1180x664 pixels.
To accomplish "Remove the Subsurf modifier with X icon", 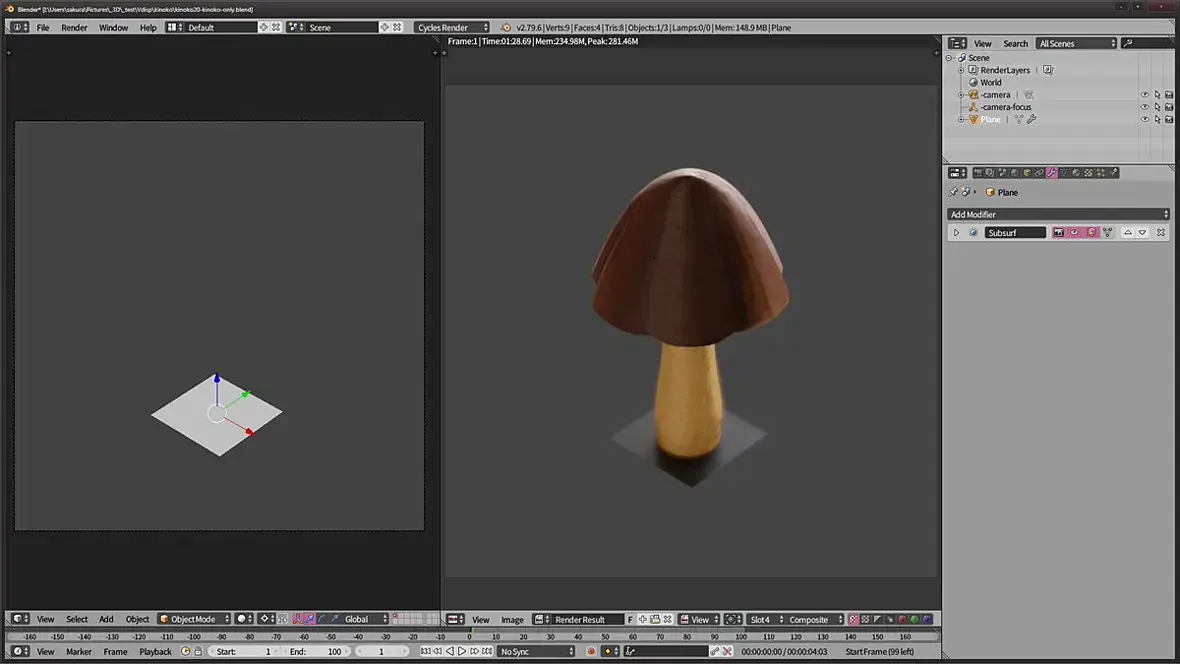I will click(x=1160, y=232).
